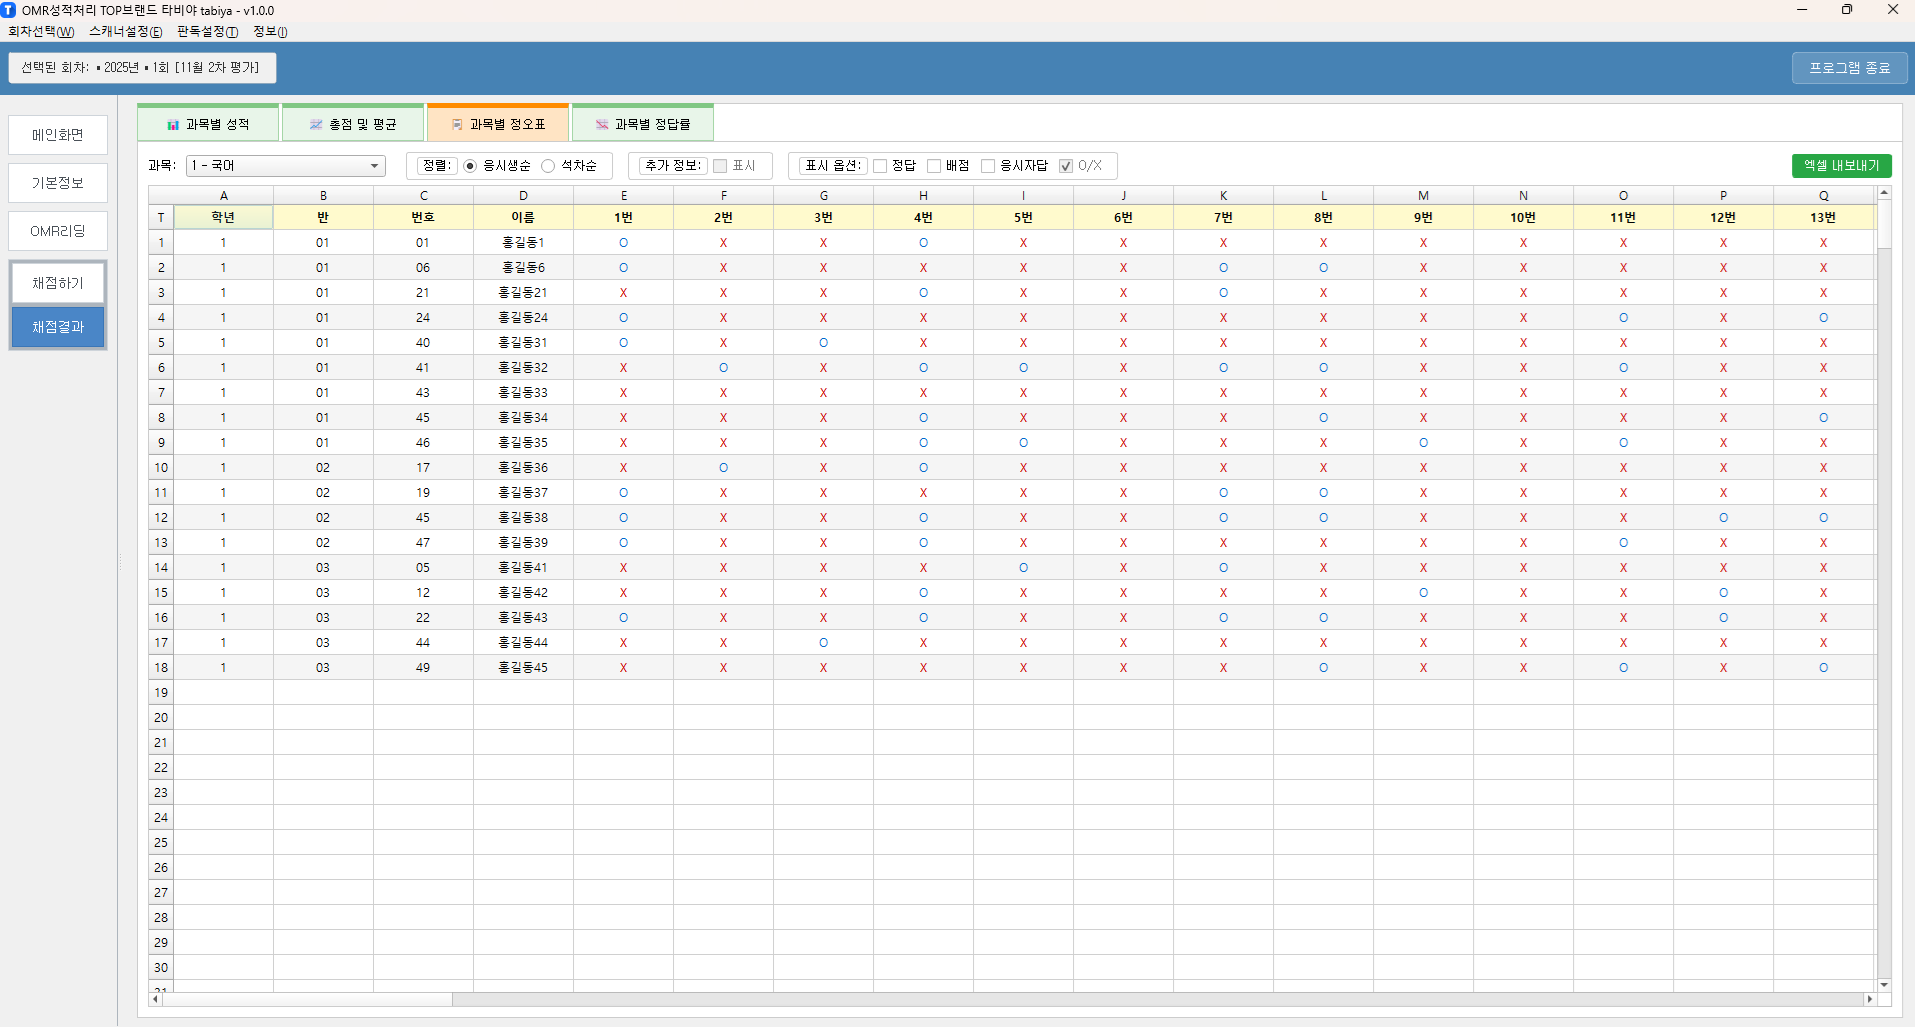The image size is (1915, 1027).
Task: Click the 엑셀 내보내기 export button
Action: pyautogui.click(x=1841, y=166)
